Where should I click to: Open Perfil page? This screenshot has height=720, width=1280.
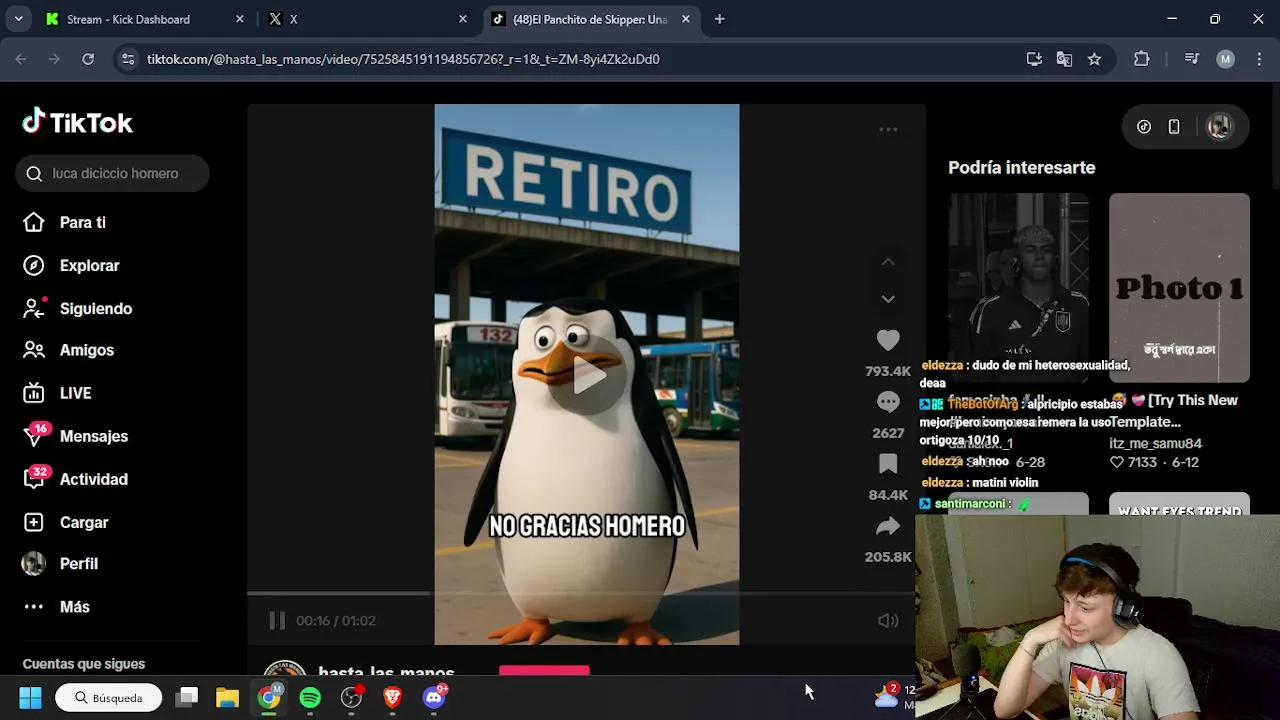click(60, 564)
